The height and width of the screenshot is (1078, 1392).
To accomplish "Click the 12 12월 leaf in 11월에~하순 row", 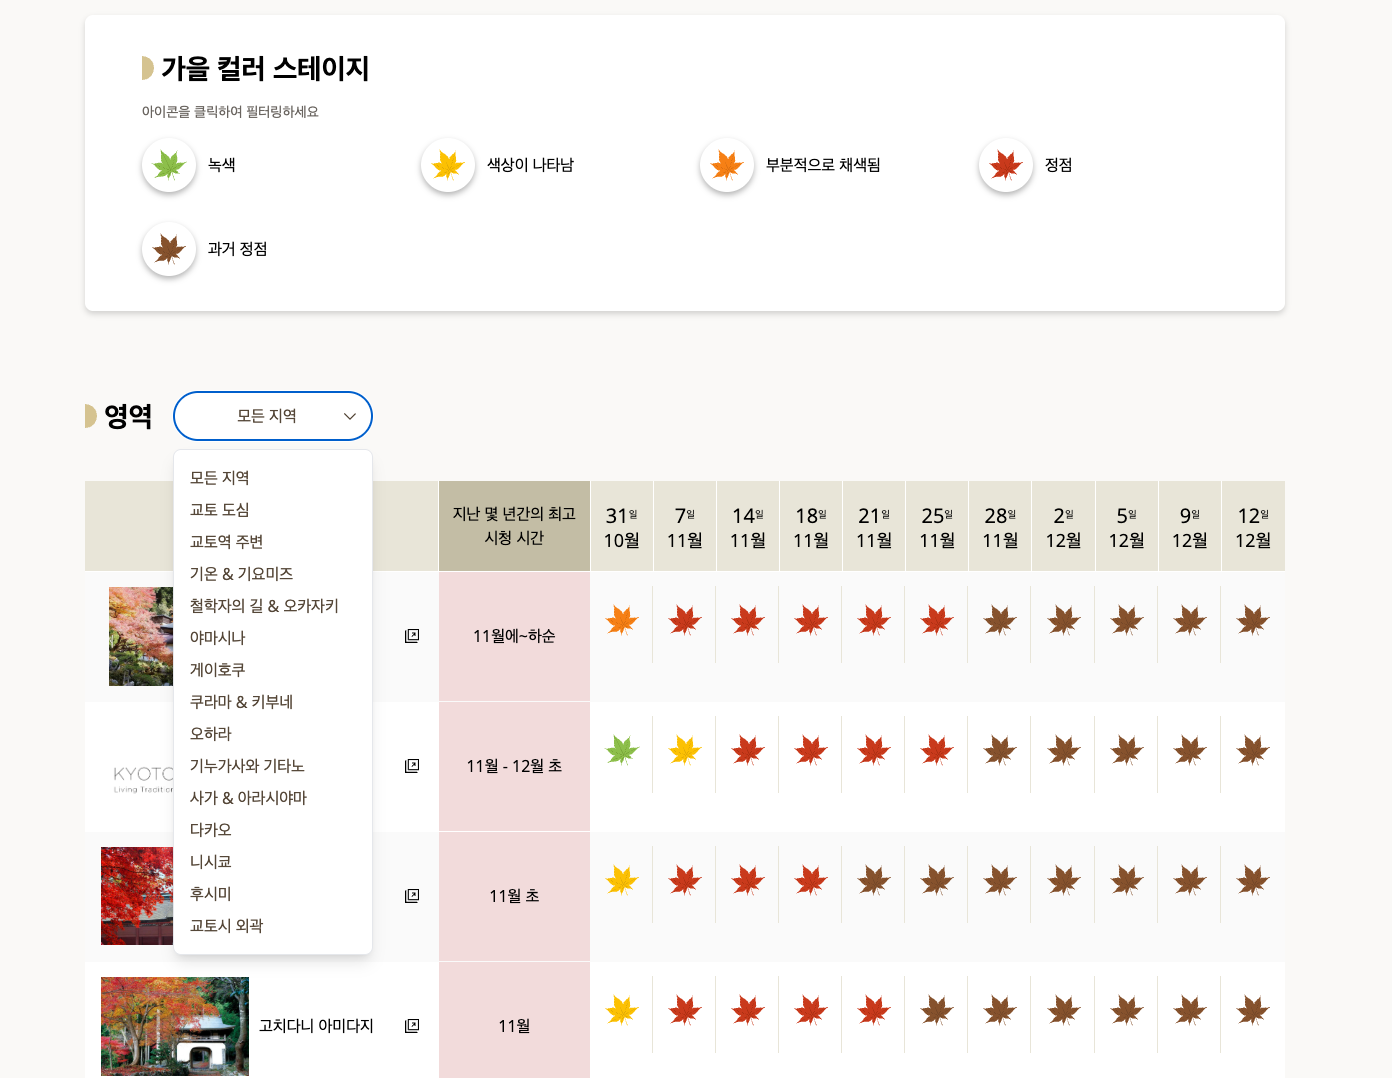I will tap(1253, 621).
